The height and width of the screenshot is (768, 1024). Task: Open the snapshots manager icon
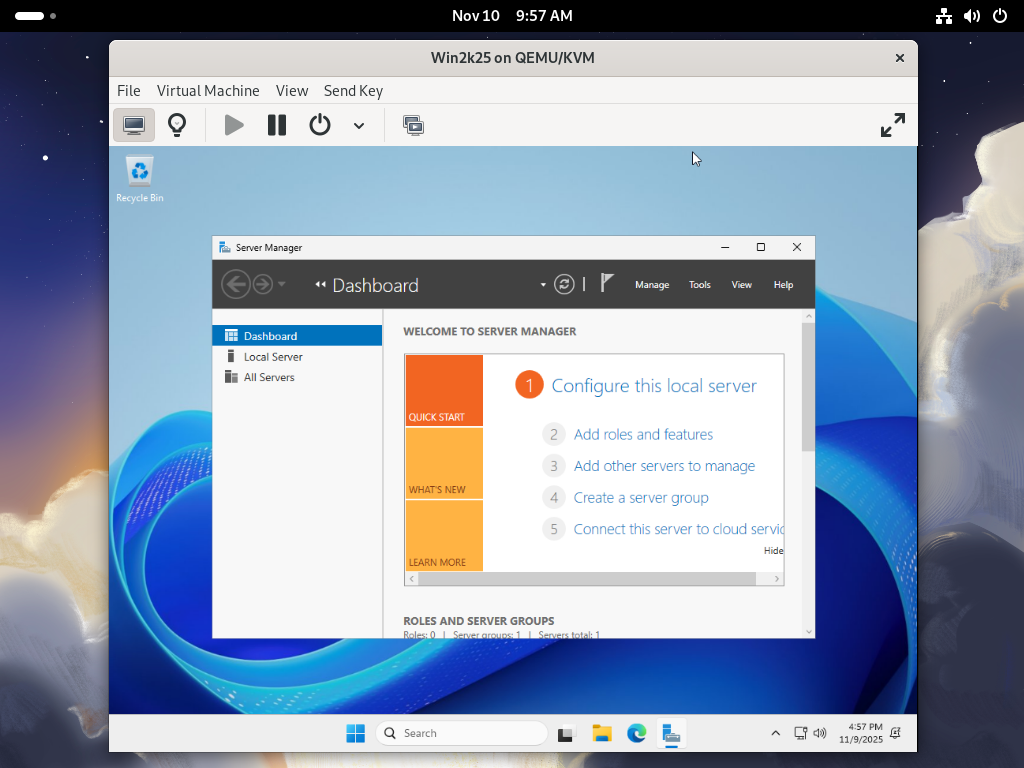413,125
